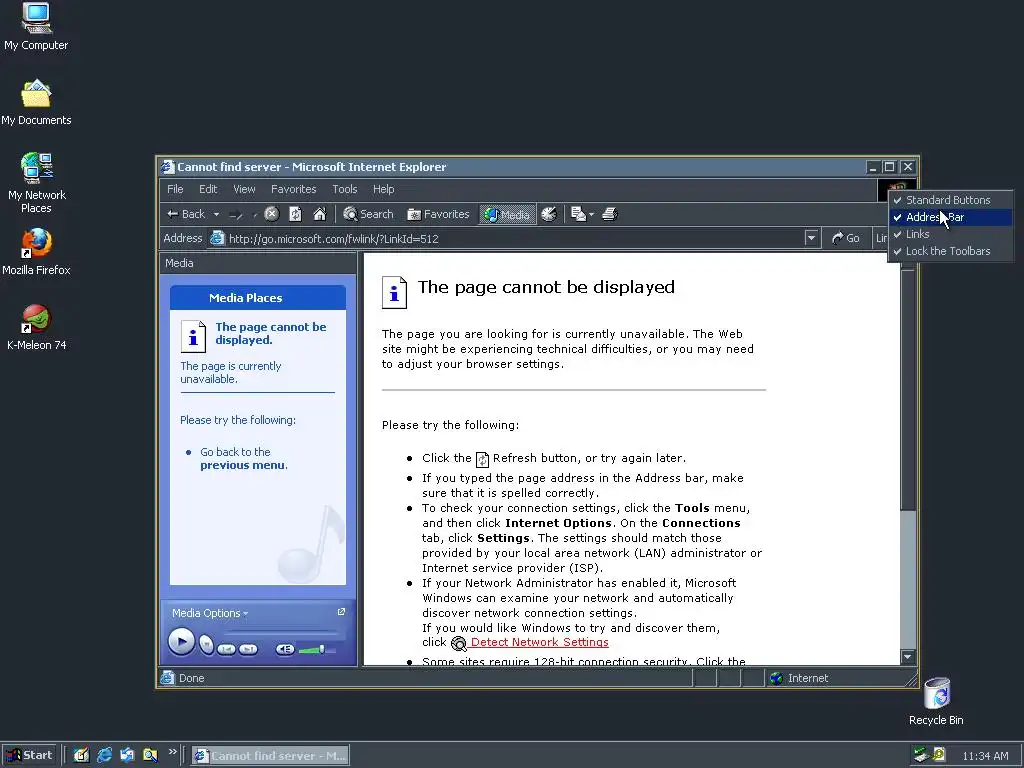Open the Back button history dropdown arrow
Screen dimensions: 1024x768
pyautogui.click(x=216, y=214)
